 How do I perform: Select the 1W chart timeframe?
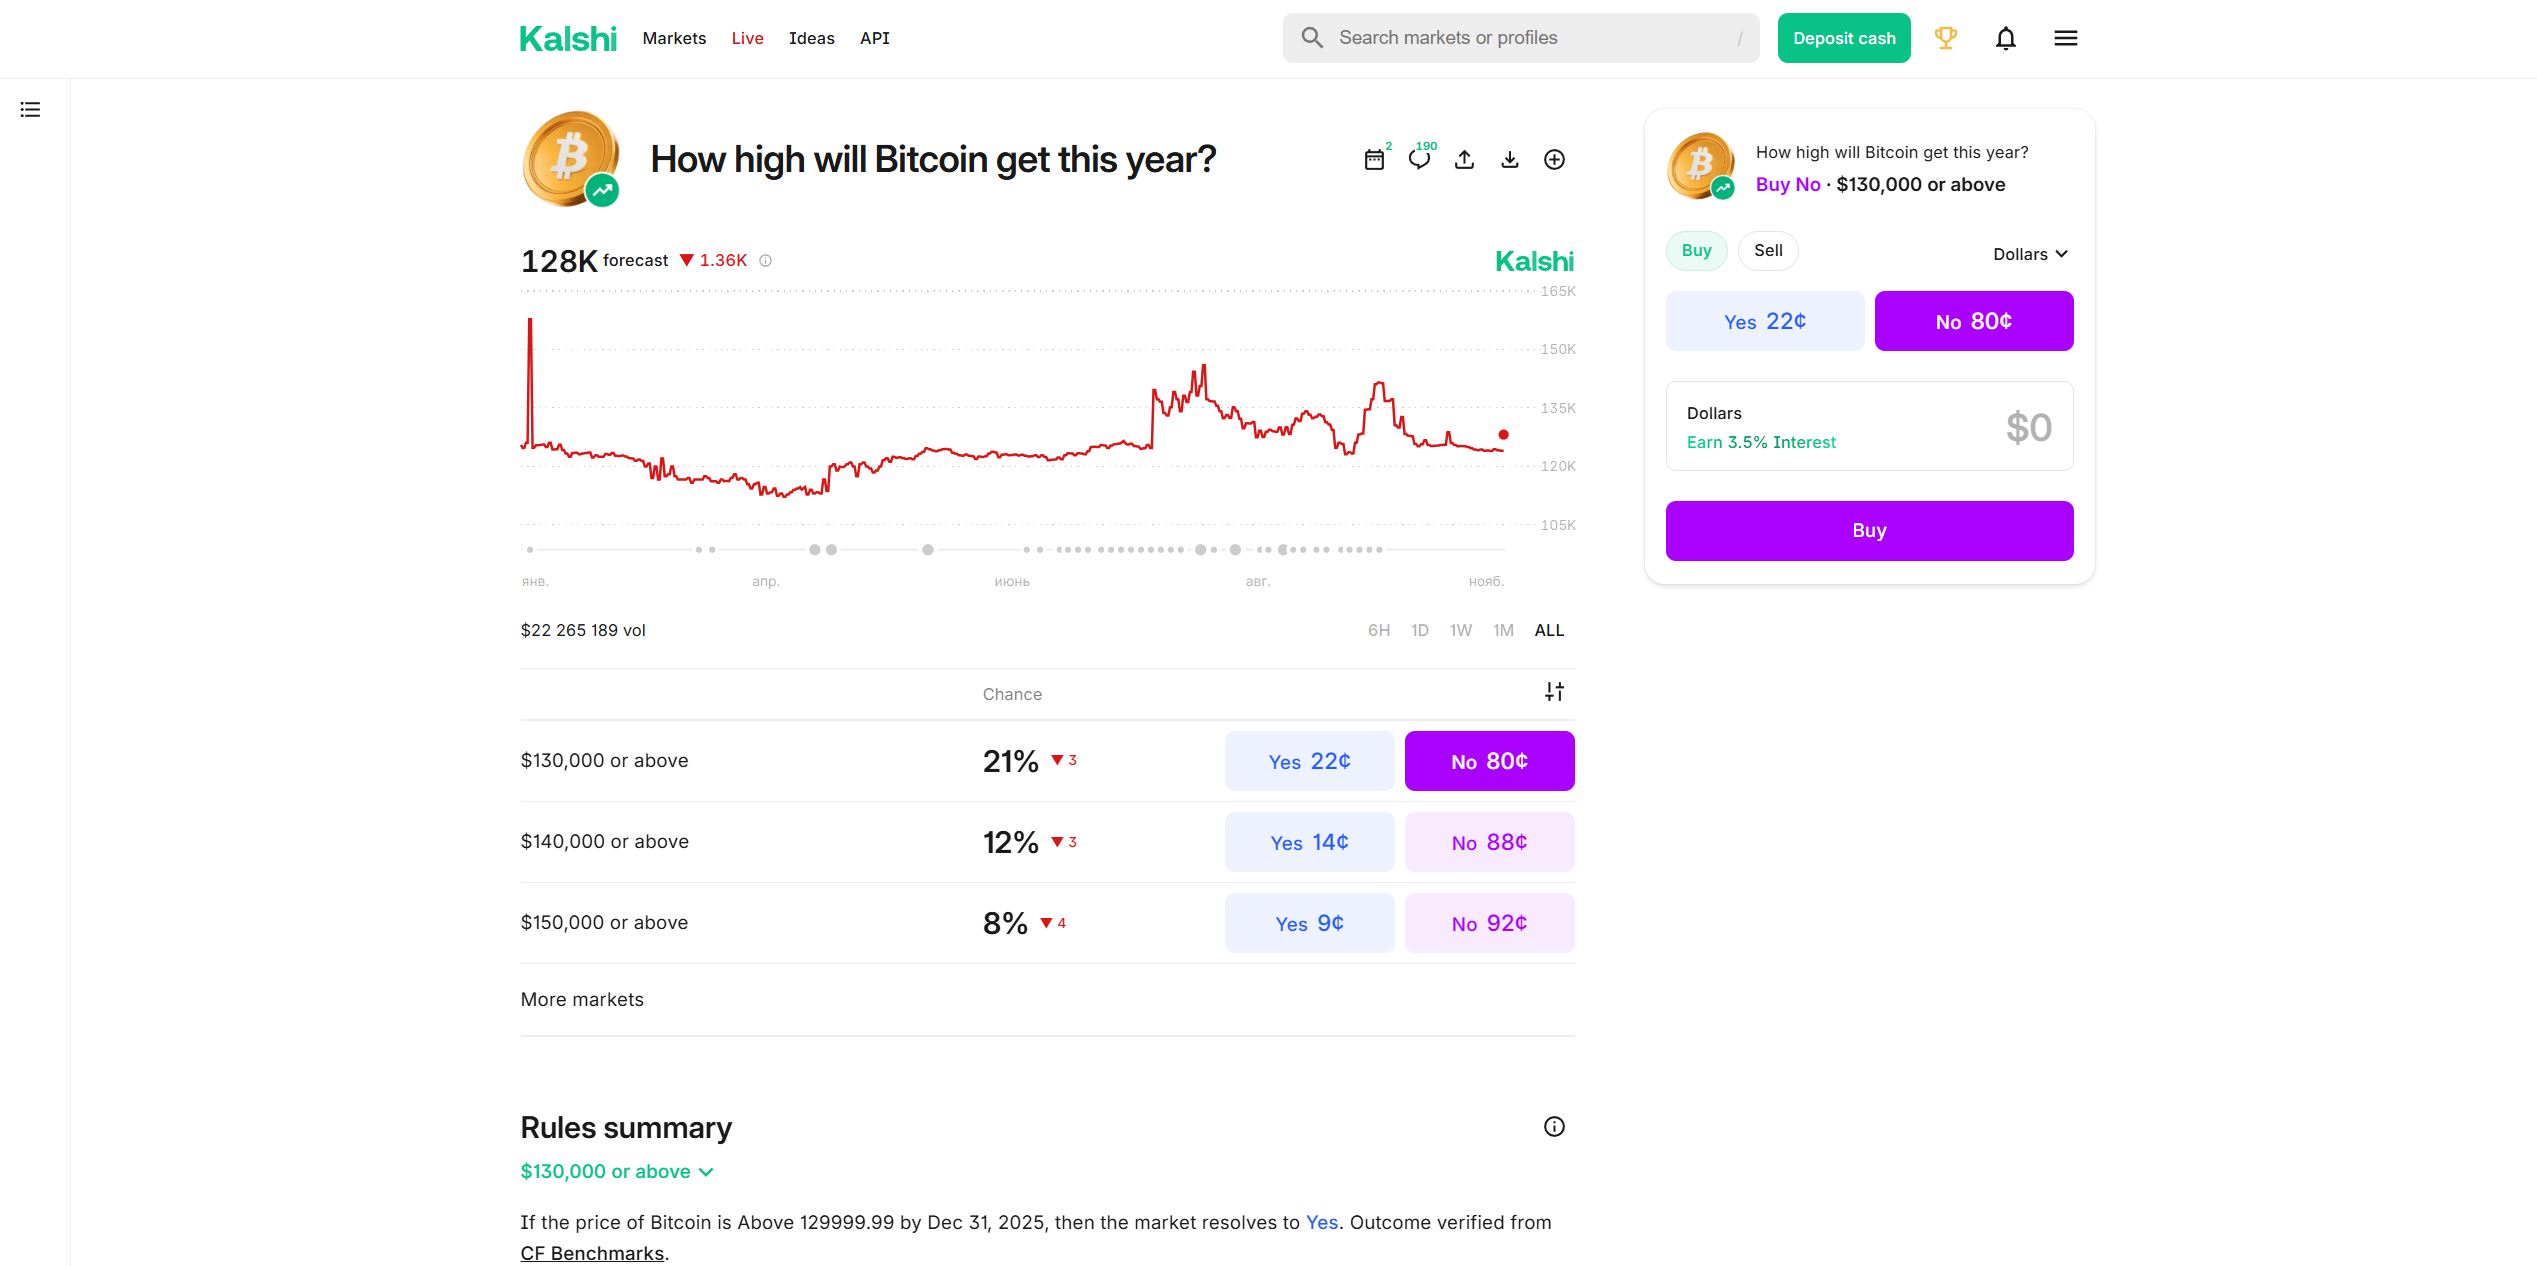coord(1460,630)
